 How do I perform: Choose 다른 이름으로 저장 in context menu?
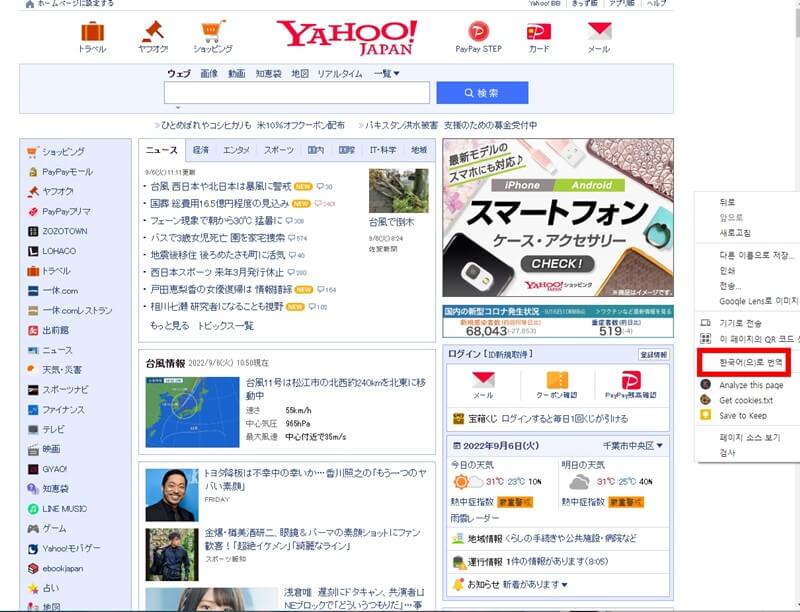tap(757, 255)
